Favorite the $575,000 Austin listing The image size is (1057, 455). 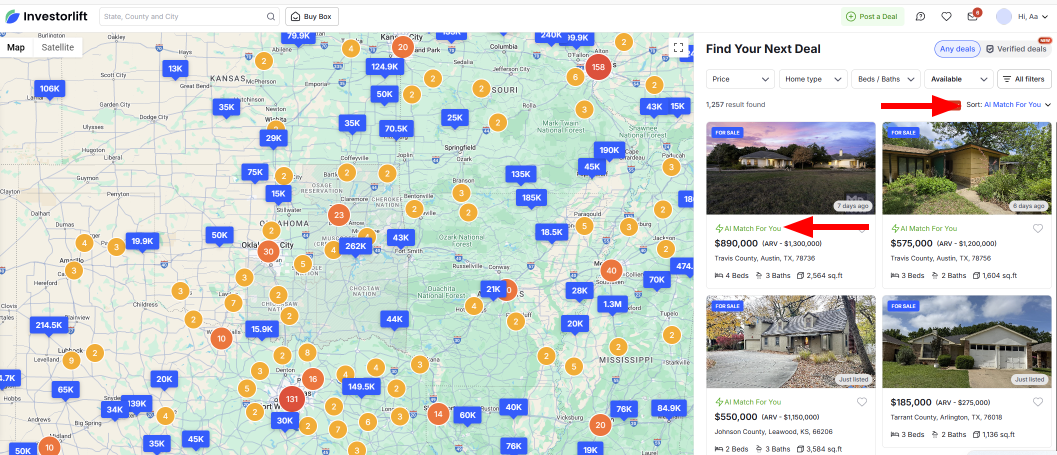(1037, 229)
